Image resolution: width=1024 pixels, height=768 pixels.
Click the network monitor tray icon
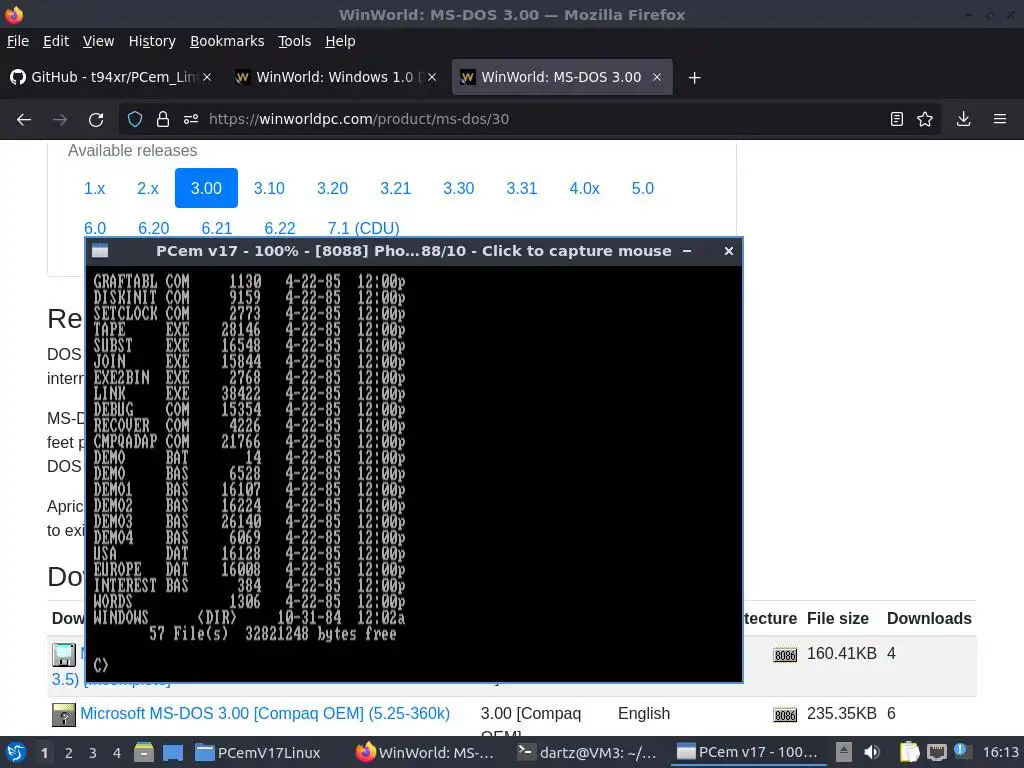pos(936,752)
